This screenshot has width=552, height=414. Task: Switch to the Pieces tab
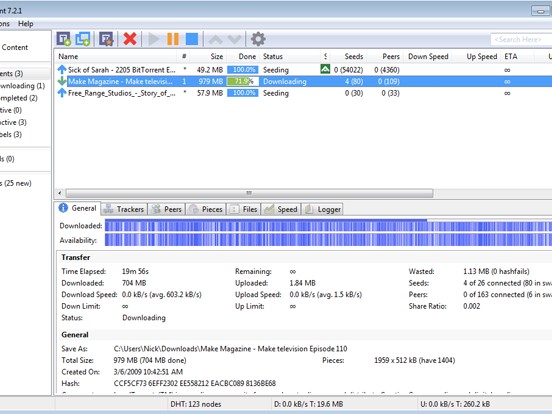coord(206,209)
